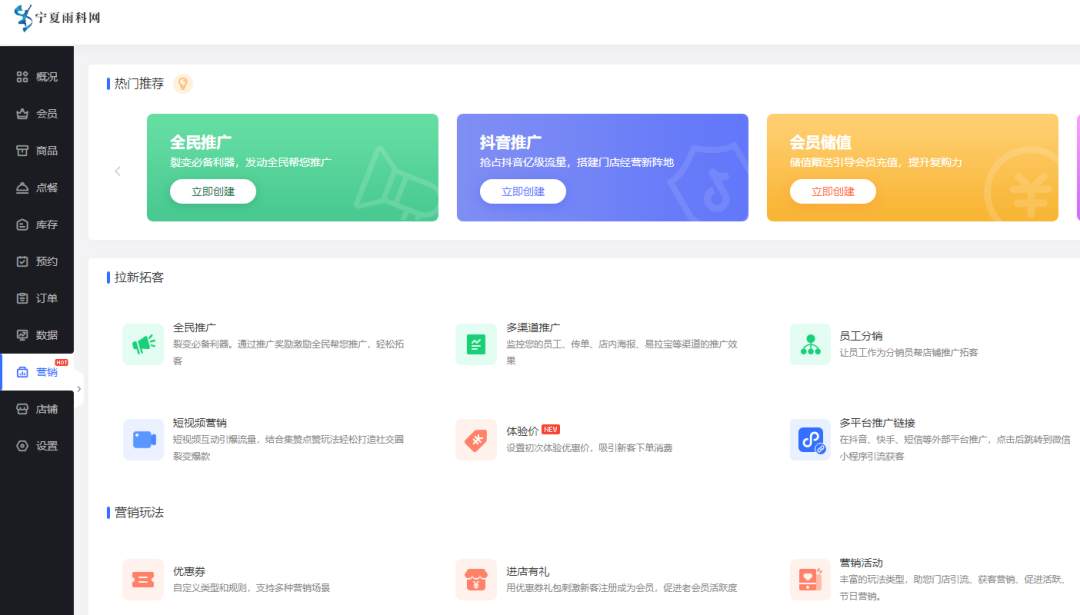Viewport: 1080px width, 615px height.
Task: Click the 全民推广 megaphone icon
Action: click(x=143, y=344)
